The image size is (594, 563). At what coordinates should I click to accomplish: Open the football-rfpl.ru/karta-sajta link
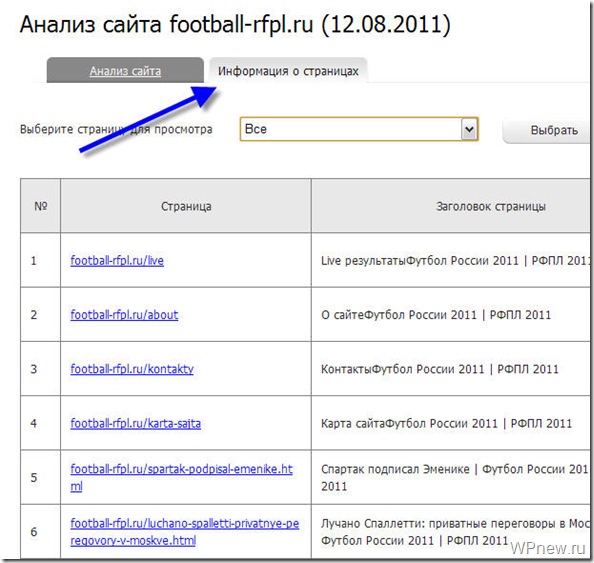click(x=136, y=423)
